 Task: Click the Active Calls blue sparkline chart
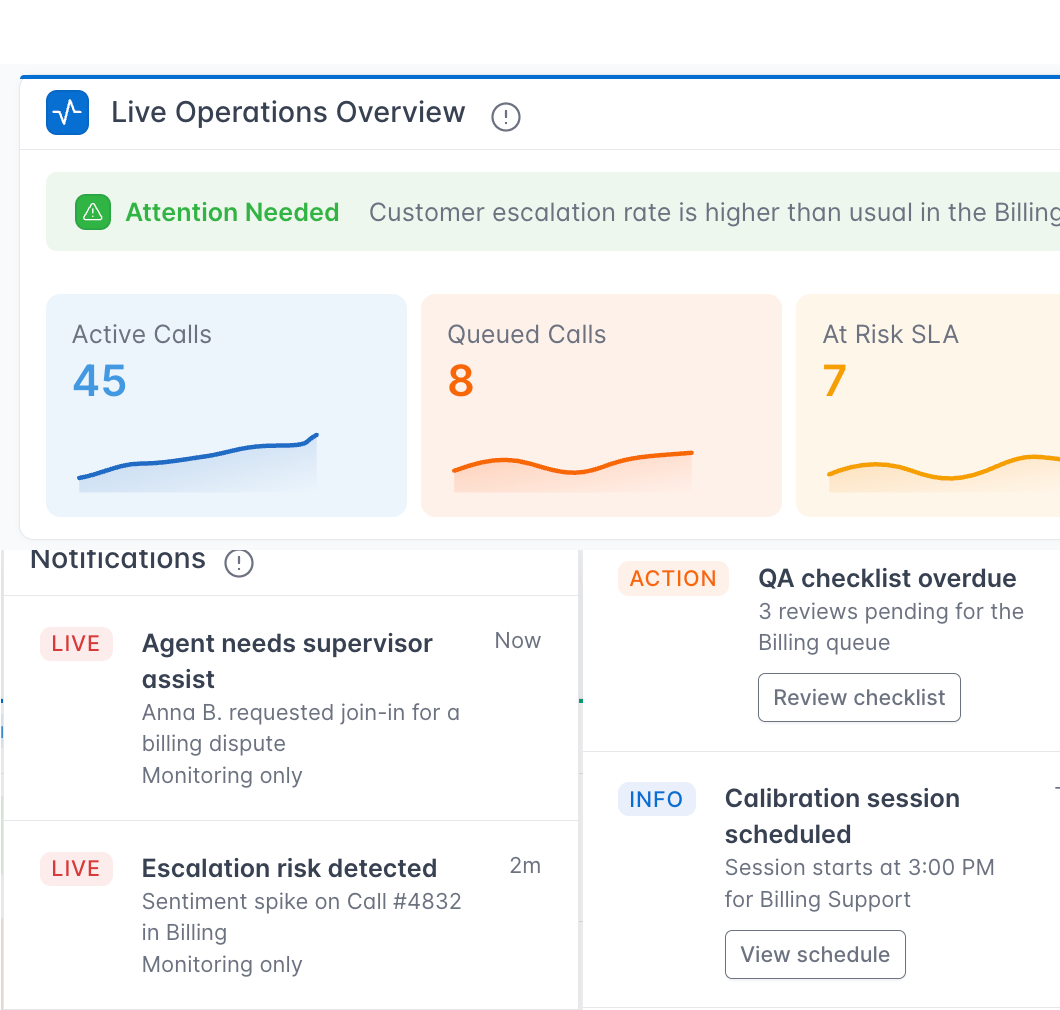point(198,463)
